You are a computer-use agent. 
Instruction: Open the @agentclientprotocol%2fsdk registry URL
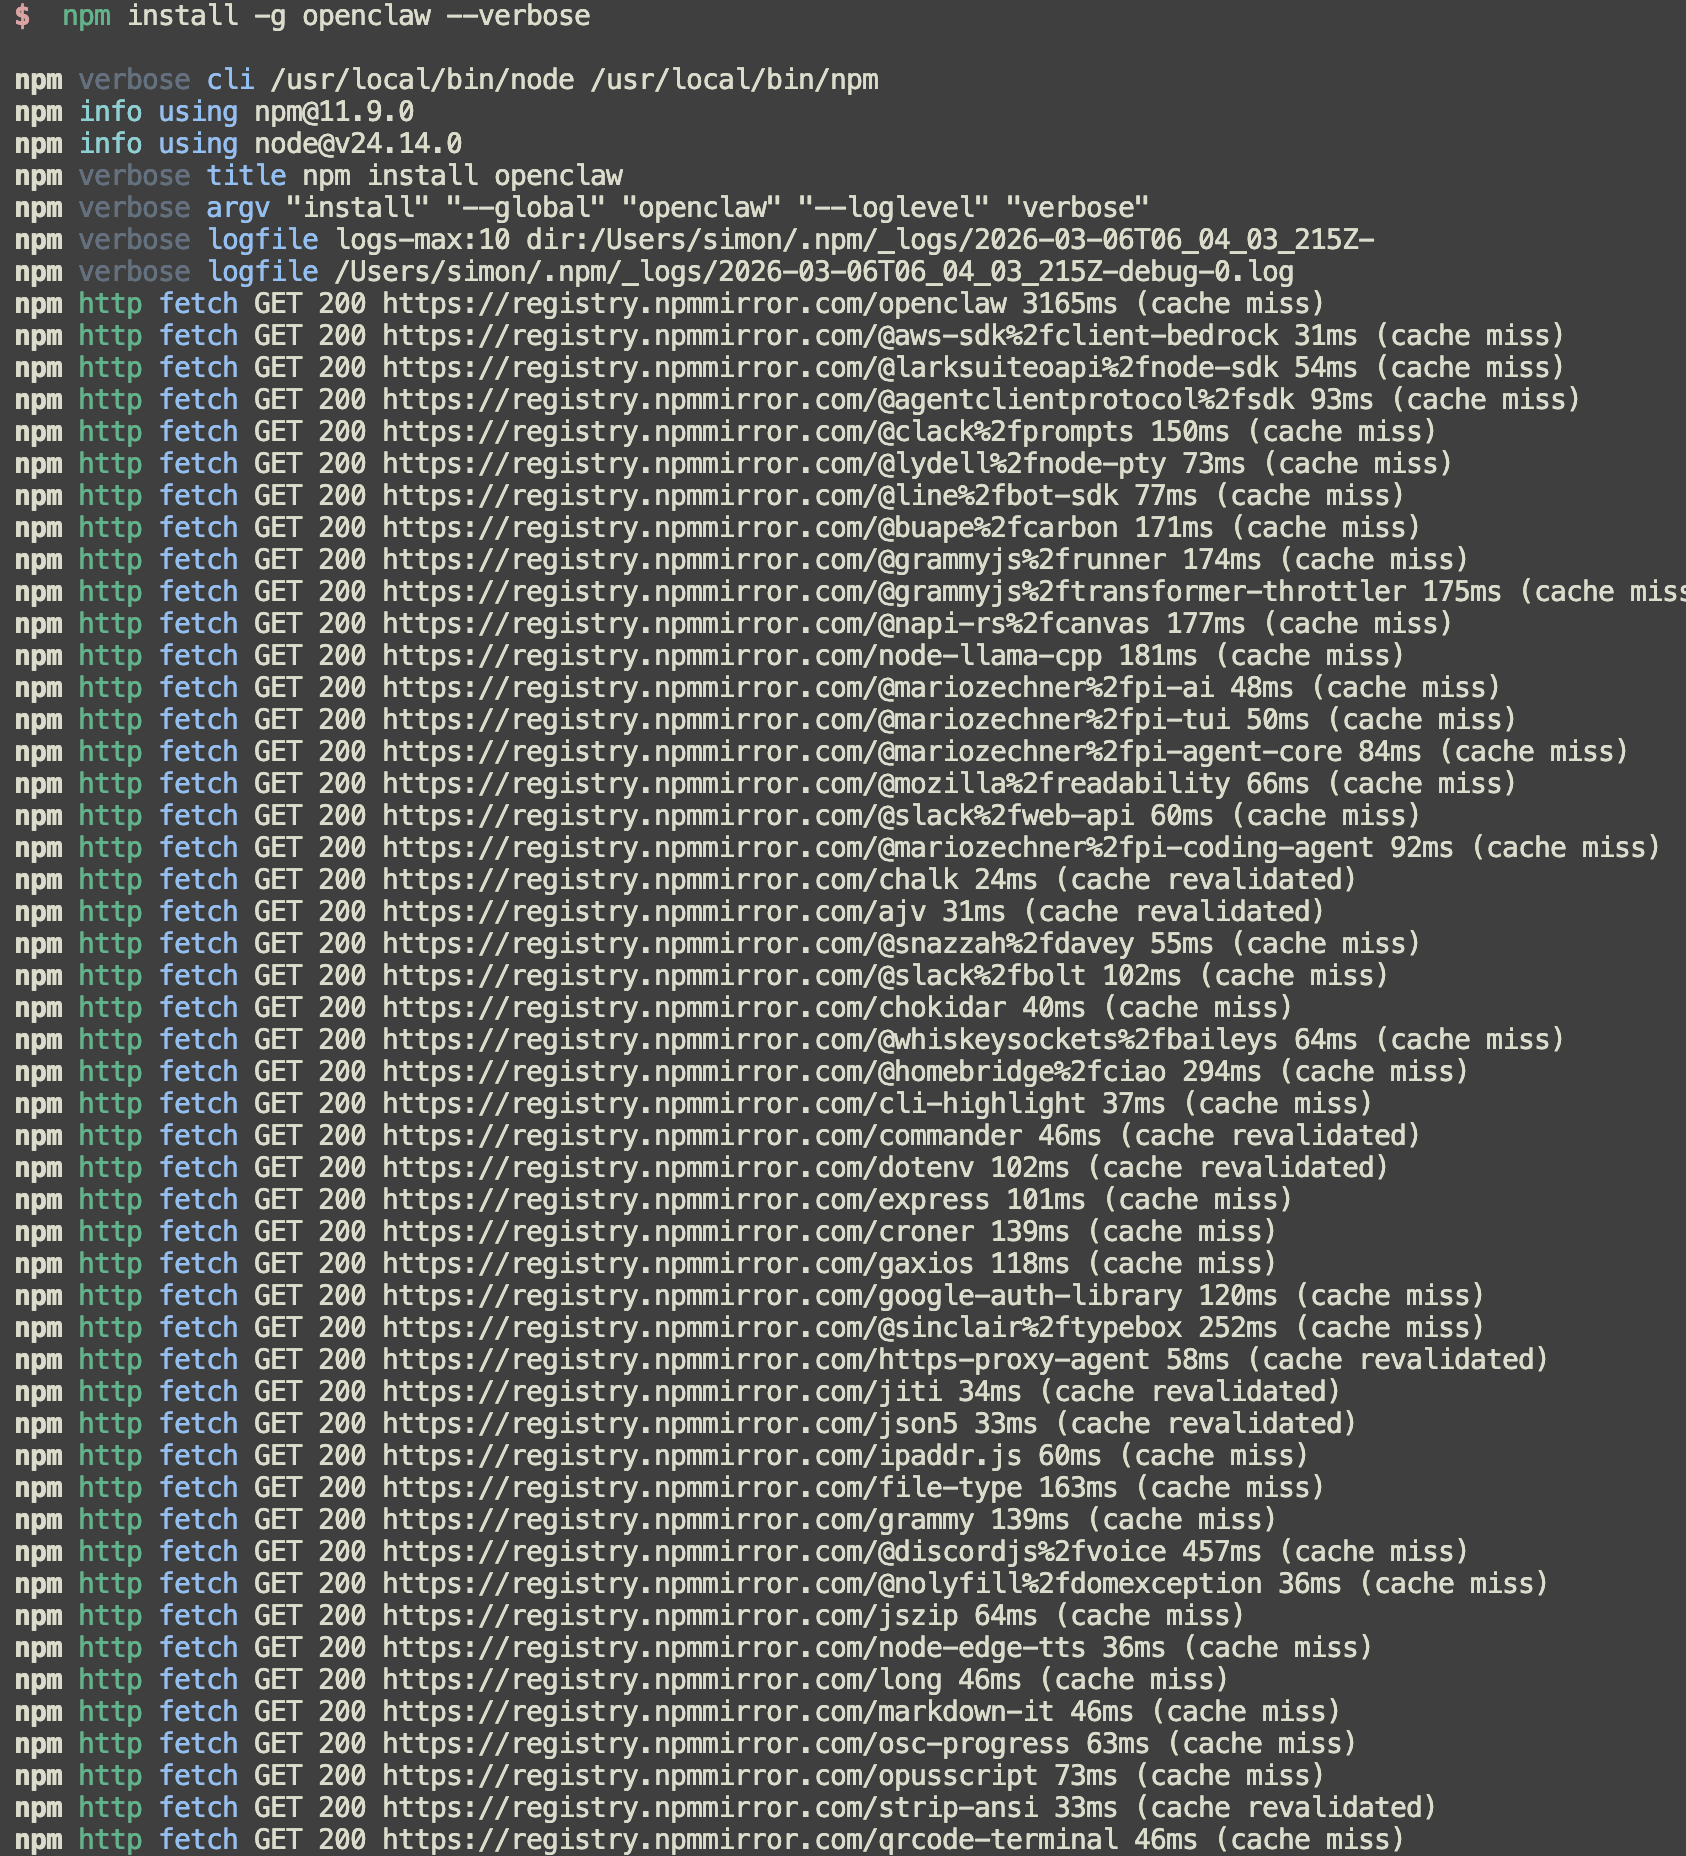coord(838,400)
